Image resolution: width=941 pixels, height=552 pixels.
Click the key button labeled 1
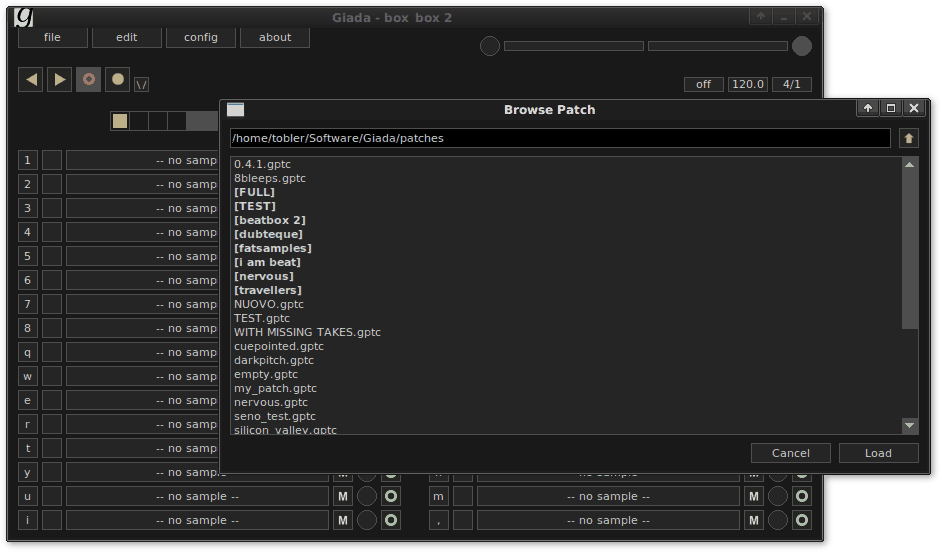pyautogui.click(x=28, y=160)
